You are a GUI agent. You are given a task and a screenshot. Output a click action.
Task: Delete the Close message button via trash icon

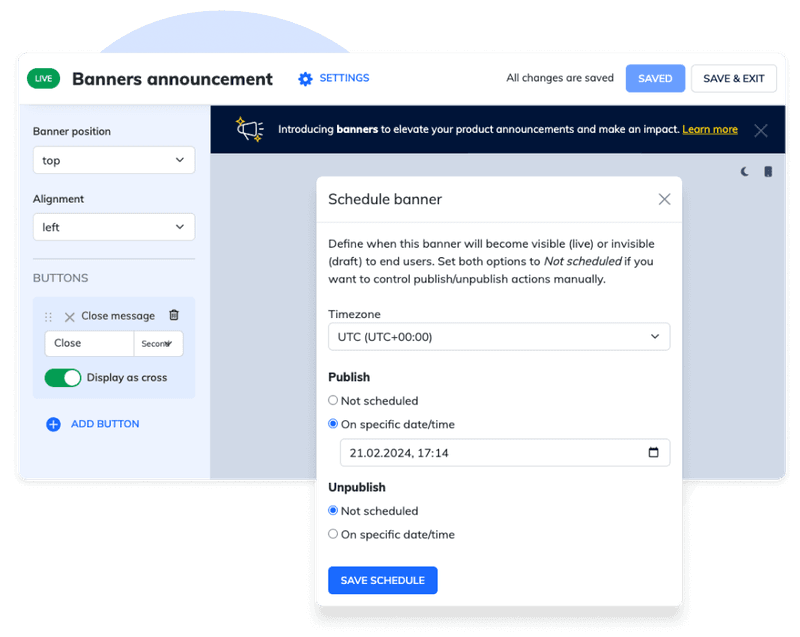tap(174, 315)
